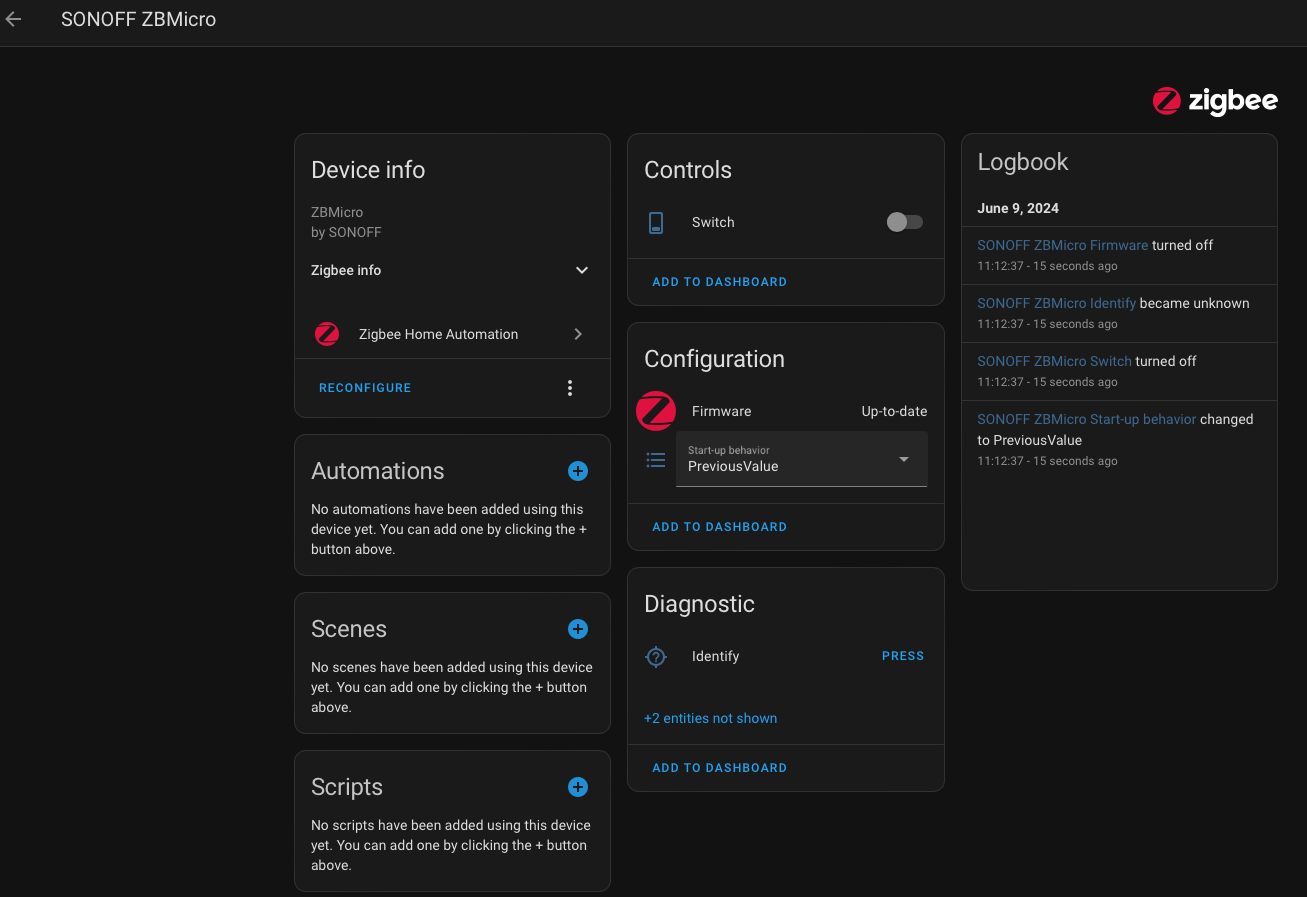Click the Switch label in Controls
This screenshot has width=1307, height=897.
point(713,222)
